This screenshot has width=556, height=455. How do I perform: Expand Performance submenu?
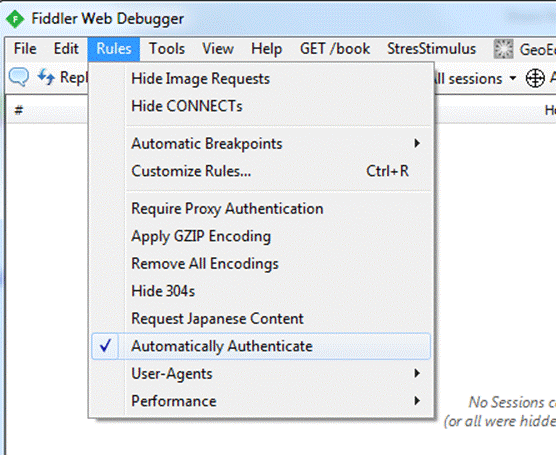pos(261,401)
